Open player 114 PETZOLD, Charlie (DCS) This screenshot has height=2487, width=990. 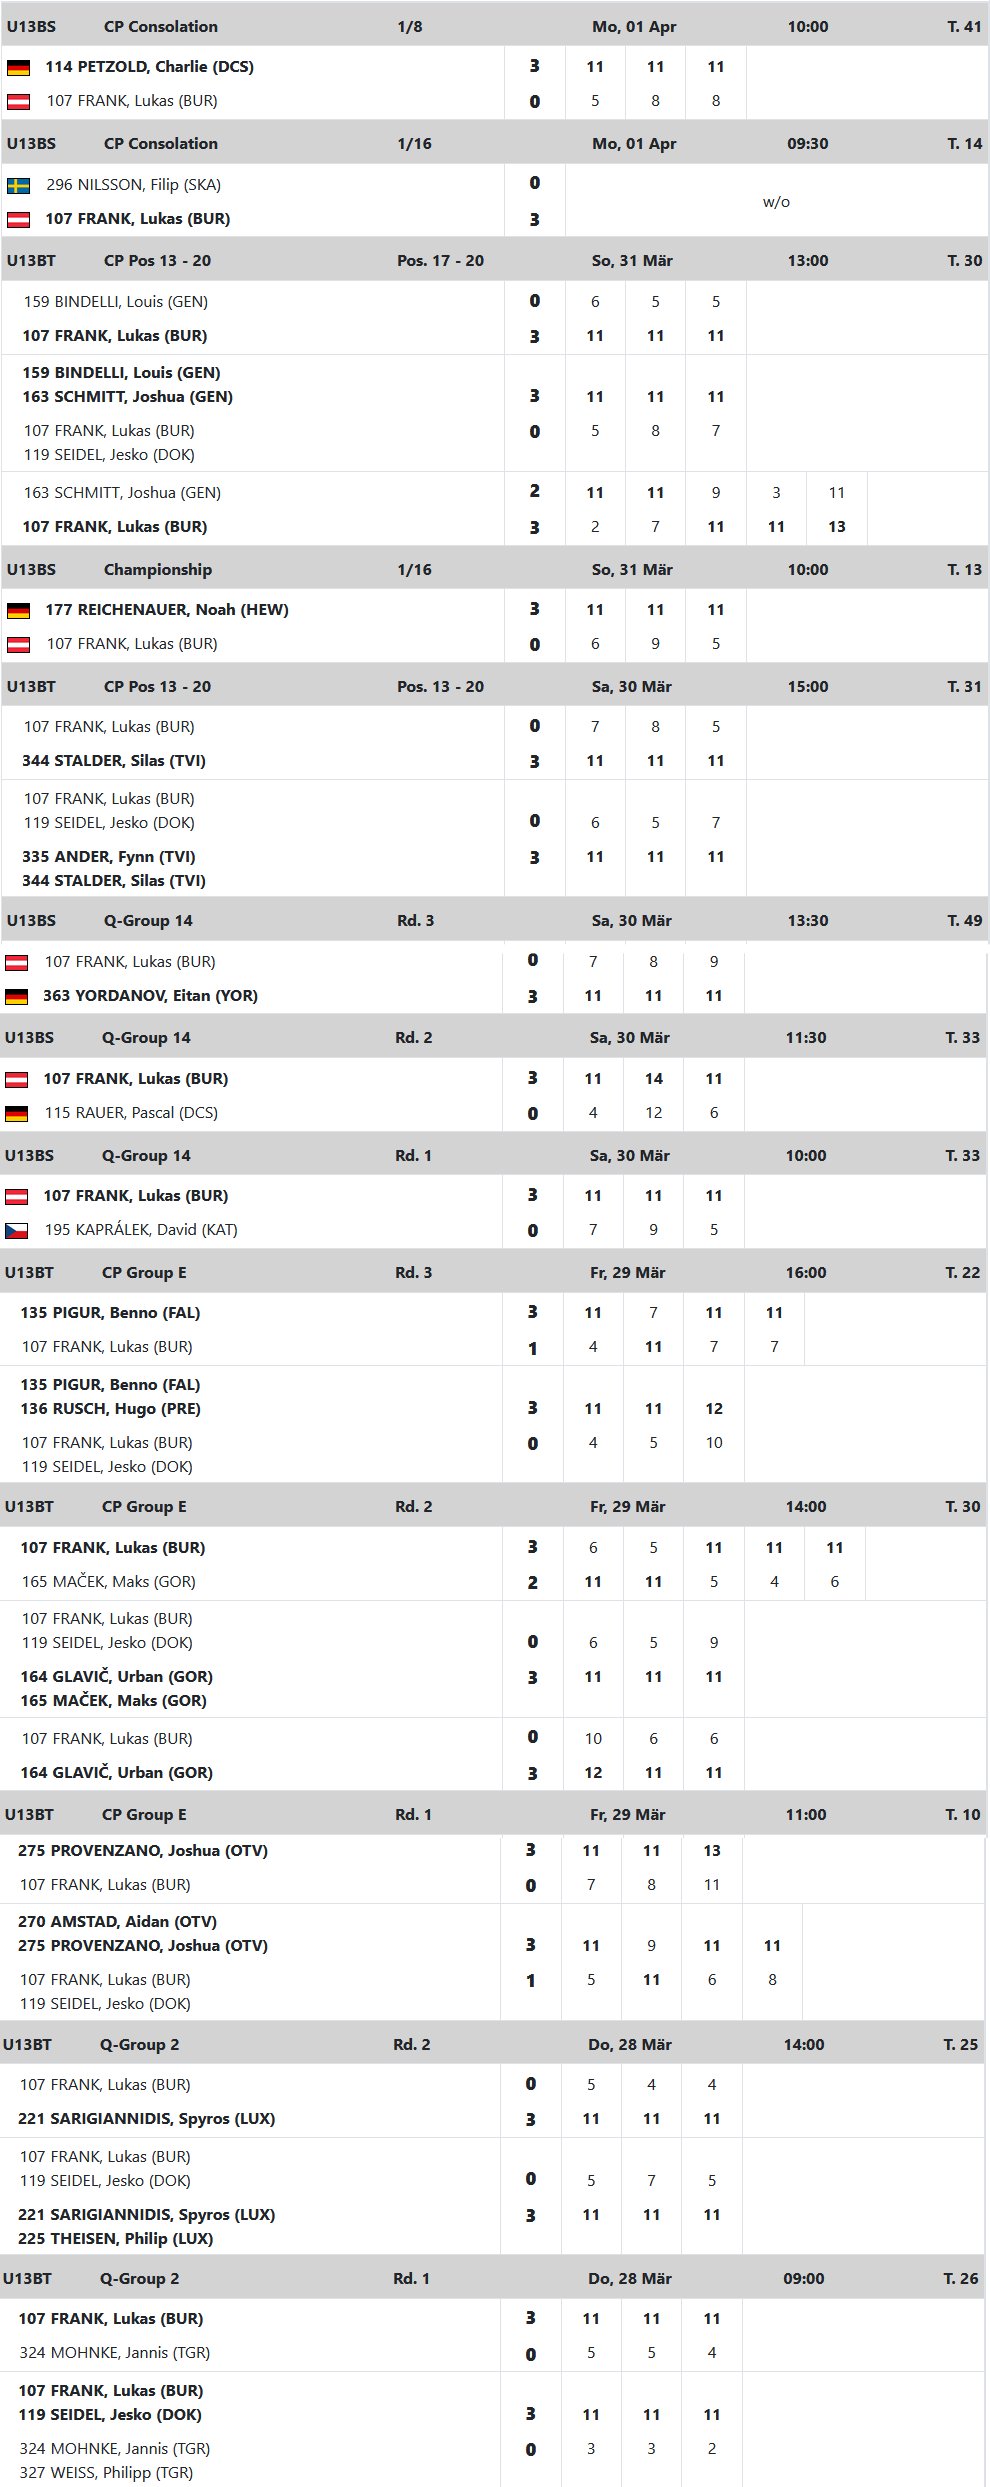149,67
